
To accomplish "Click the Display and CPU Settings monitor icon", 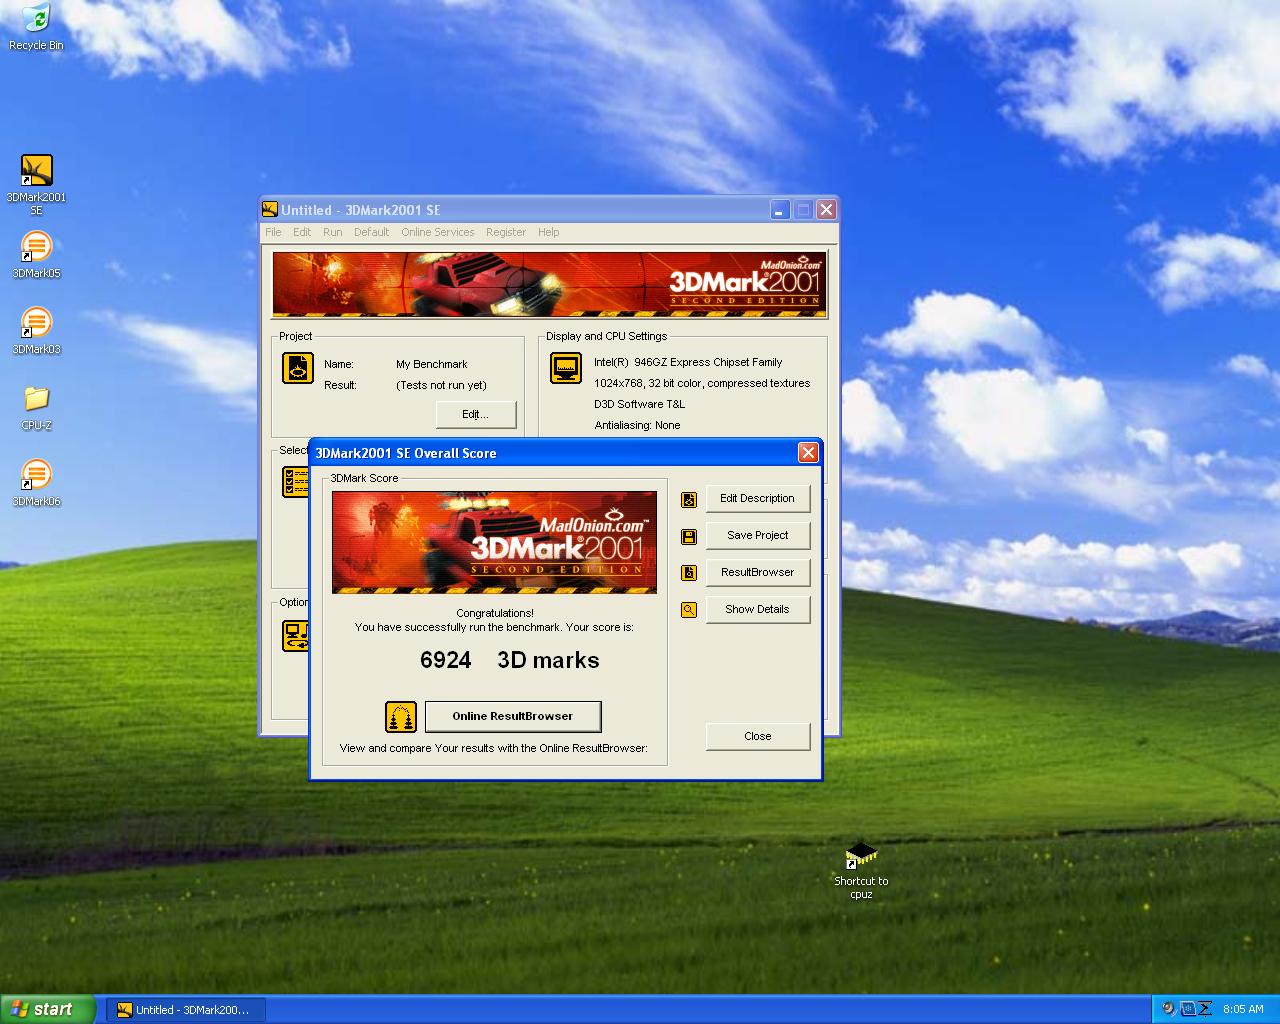I will point(566,368).
